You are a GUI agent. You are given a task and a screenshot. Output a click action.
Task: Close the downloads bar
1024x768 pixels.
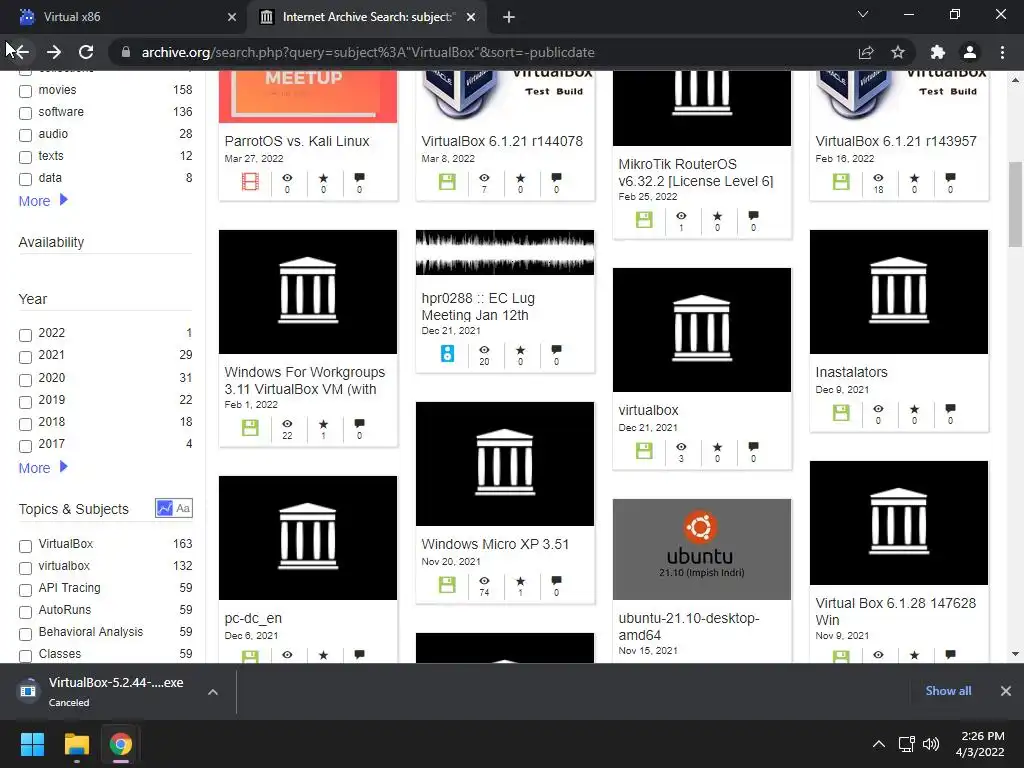[1006, 691]
